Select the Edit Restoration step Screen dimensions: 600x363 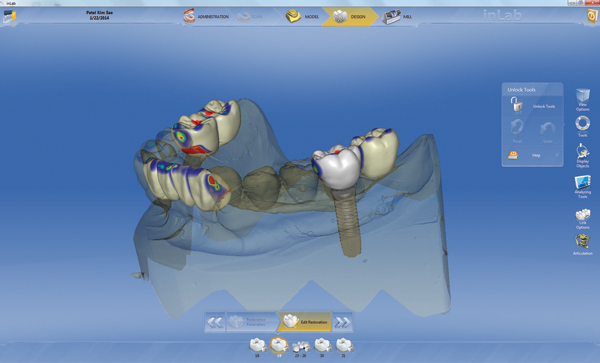click(305, 322)
